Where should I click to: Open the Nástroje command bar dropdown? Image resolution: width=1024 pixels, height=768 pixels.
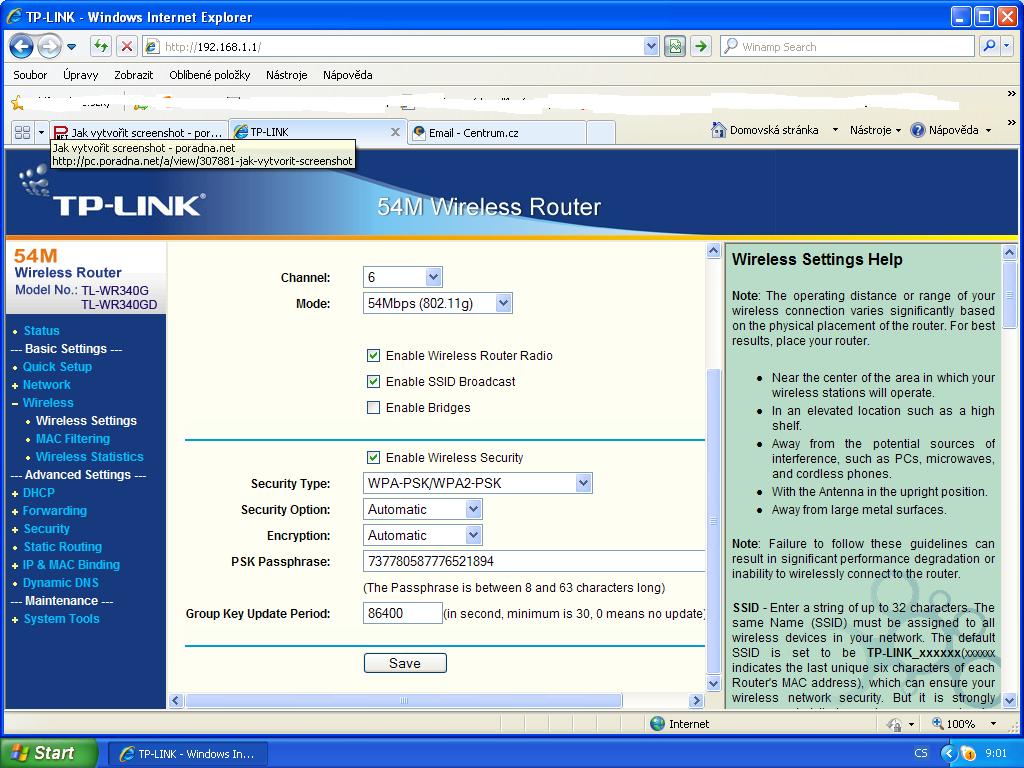point(875,130)
